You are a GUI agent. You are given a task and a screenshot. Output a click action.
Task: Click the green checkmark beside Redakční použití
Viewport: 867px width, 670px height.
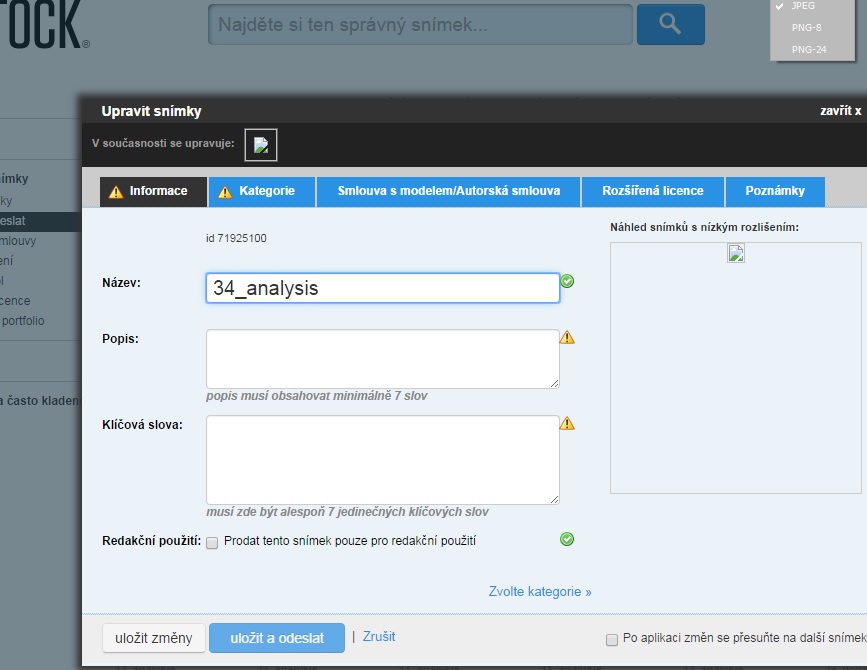pos(567,539)
